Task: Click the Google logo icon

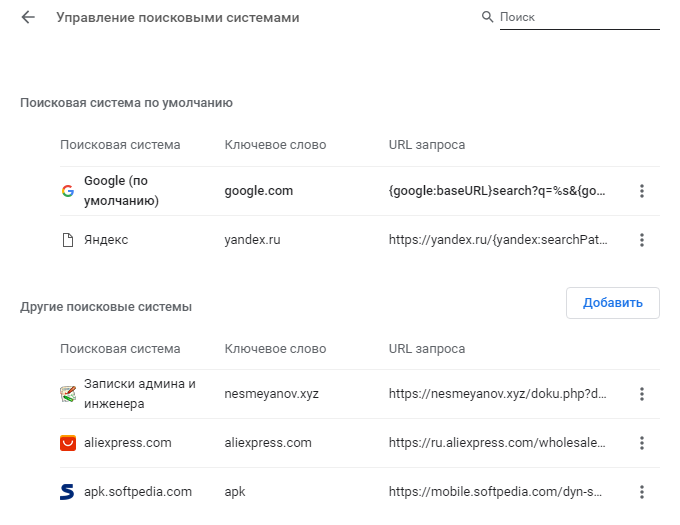Action: [x=68, y=191]
